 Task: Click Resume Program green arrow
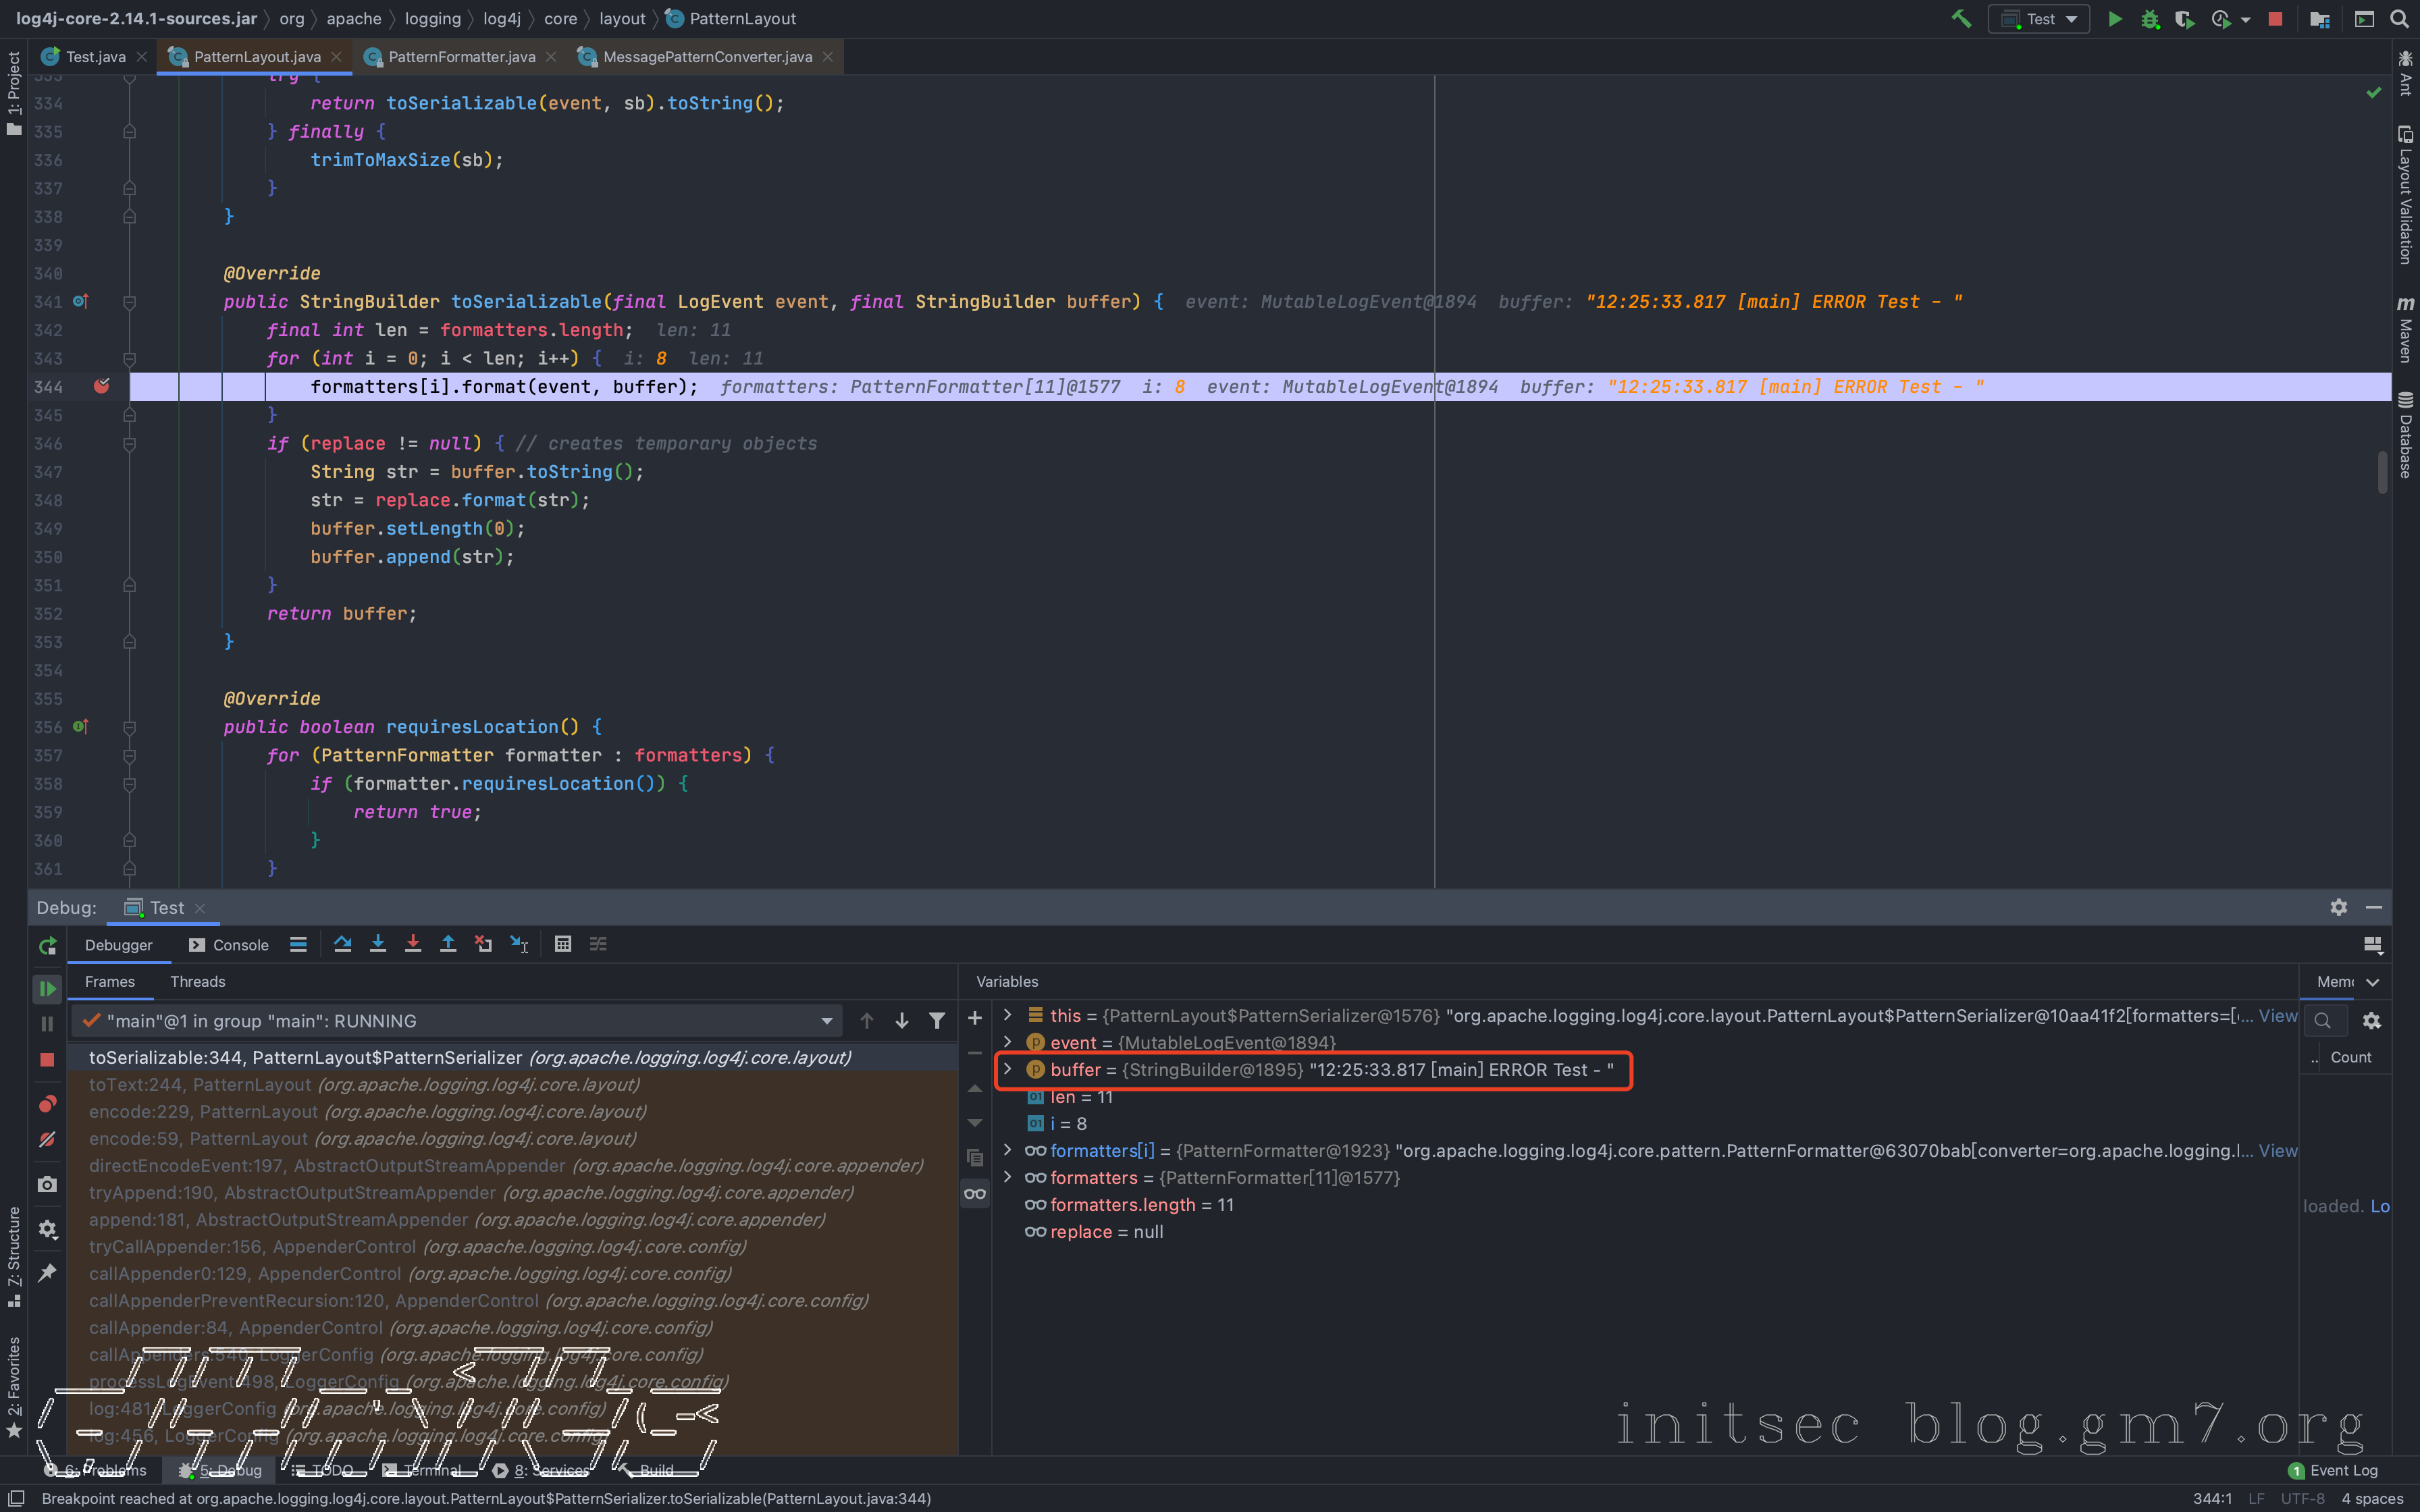tap(47, 989)
